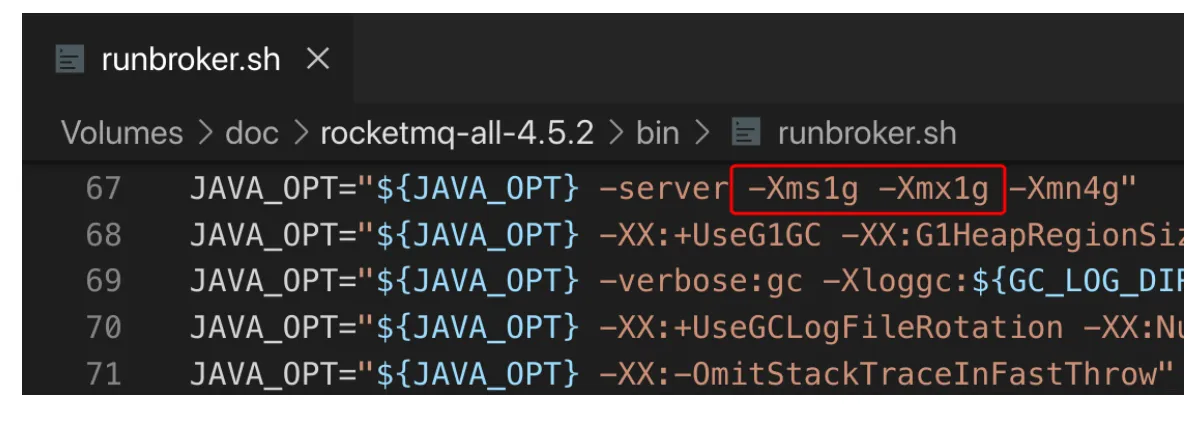Screen dimensions: 1191x428
Task: Select line 68 via its line number
Action: click(103, 235)
